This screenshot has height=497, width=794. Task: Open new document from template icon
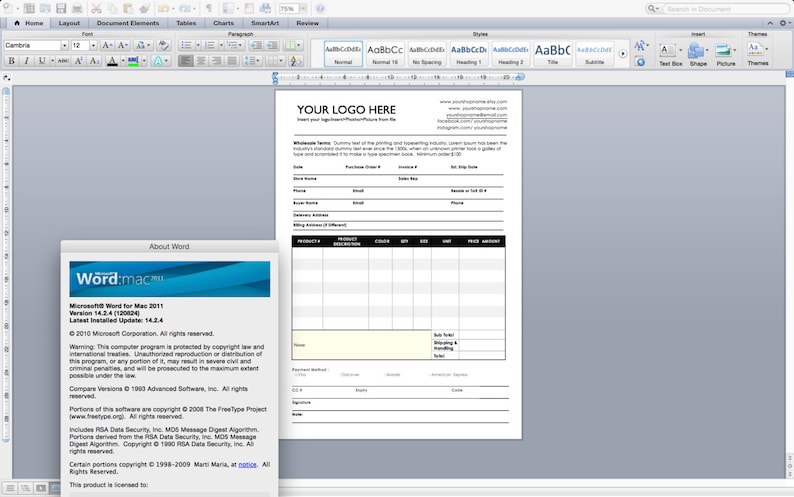click(x=29, y=8)
